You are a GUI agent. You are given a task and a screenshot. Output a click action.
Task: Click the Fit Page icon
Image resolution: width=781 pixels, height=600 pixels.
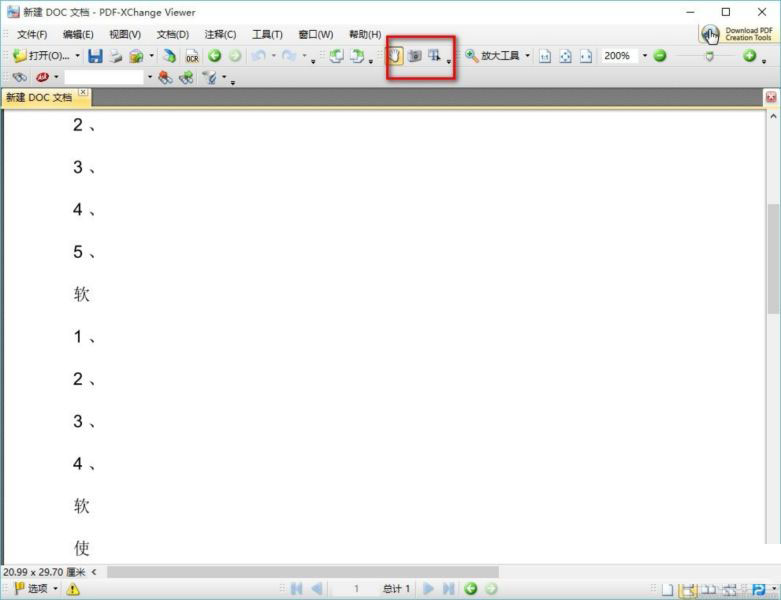point(565,56)
